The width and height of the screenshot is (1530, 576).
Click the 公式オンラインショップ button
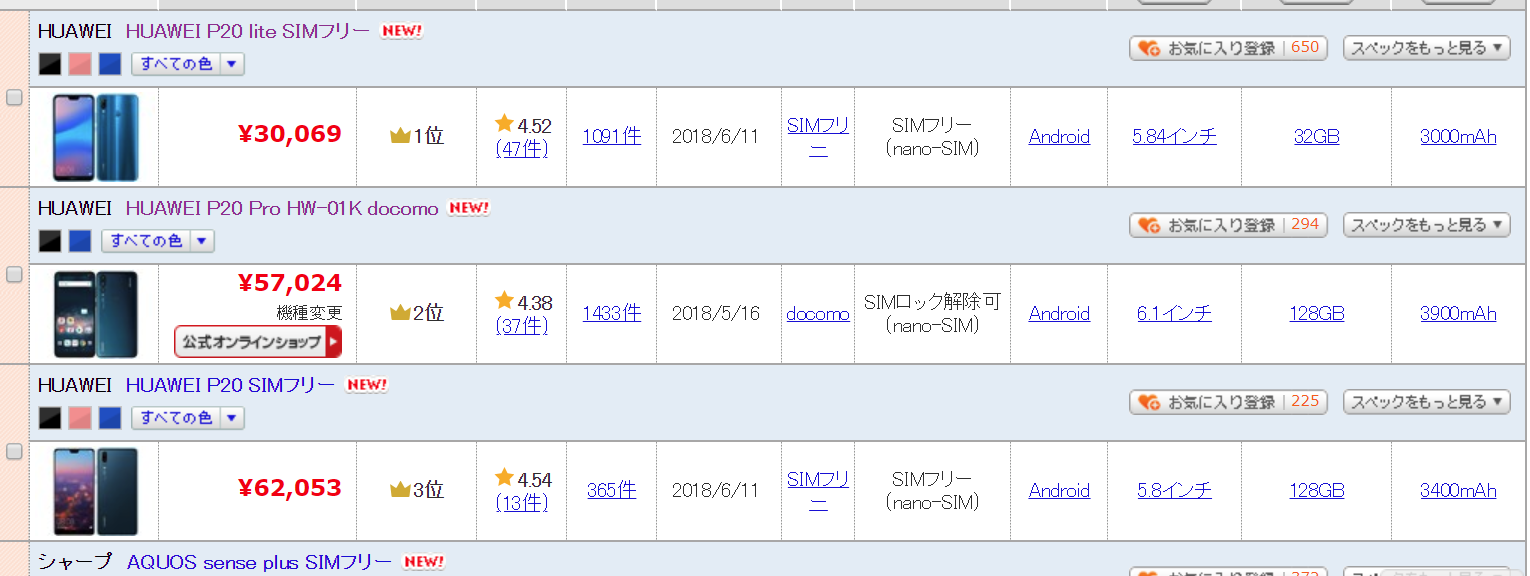click(x=258, y=342)
